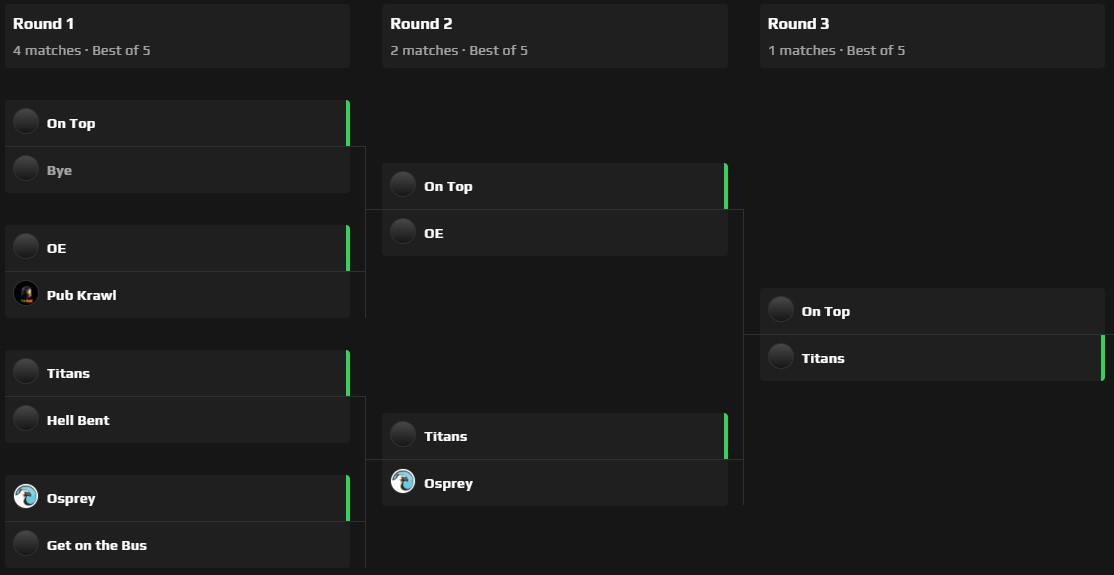Click Pub Krawl team name

[81, 295]
